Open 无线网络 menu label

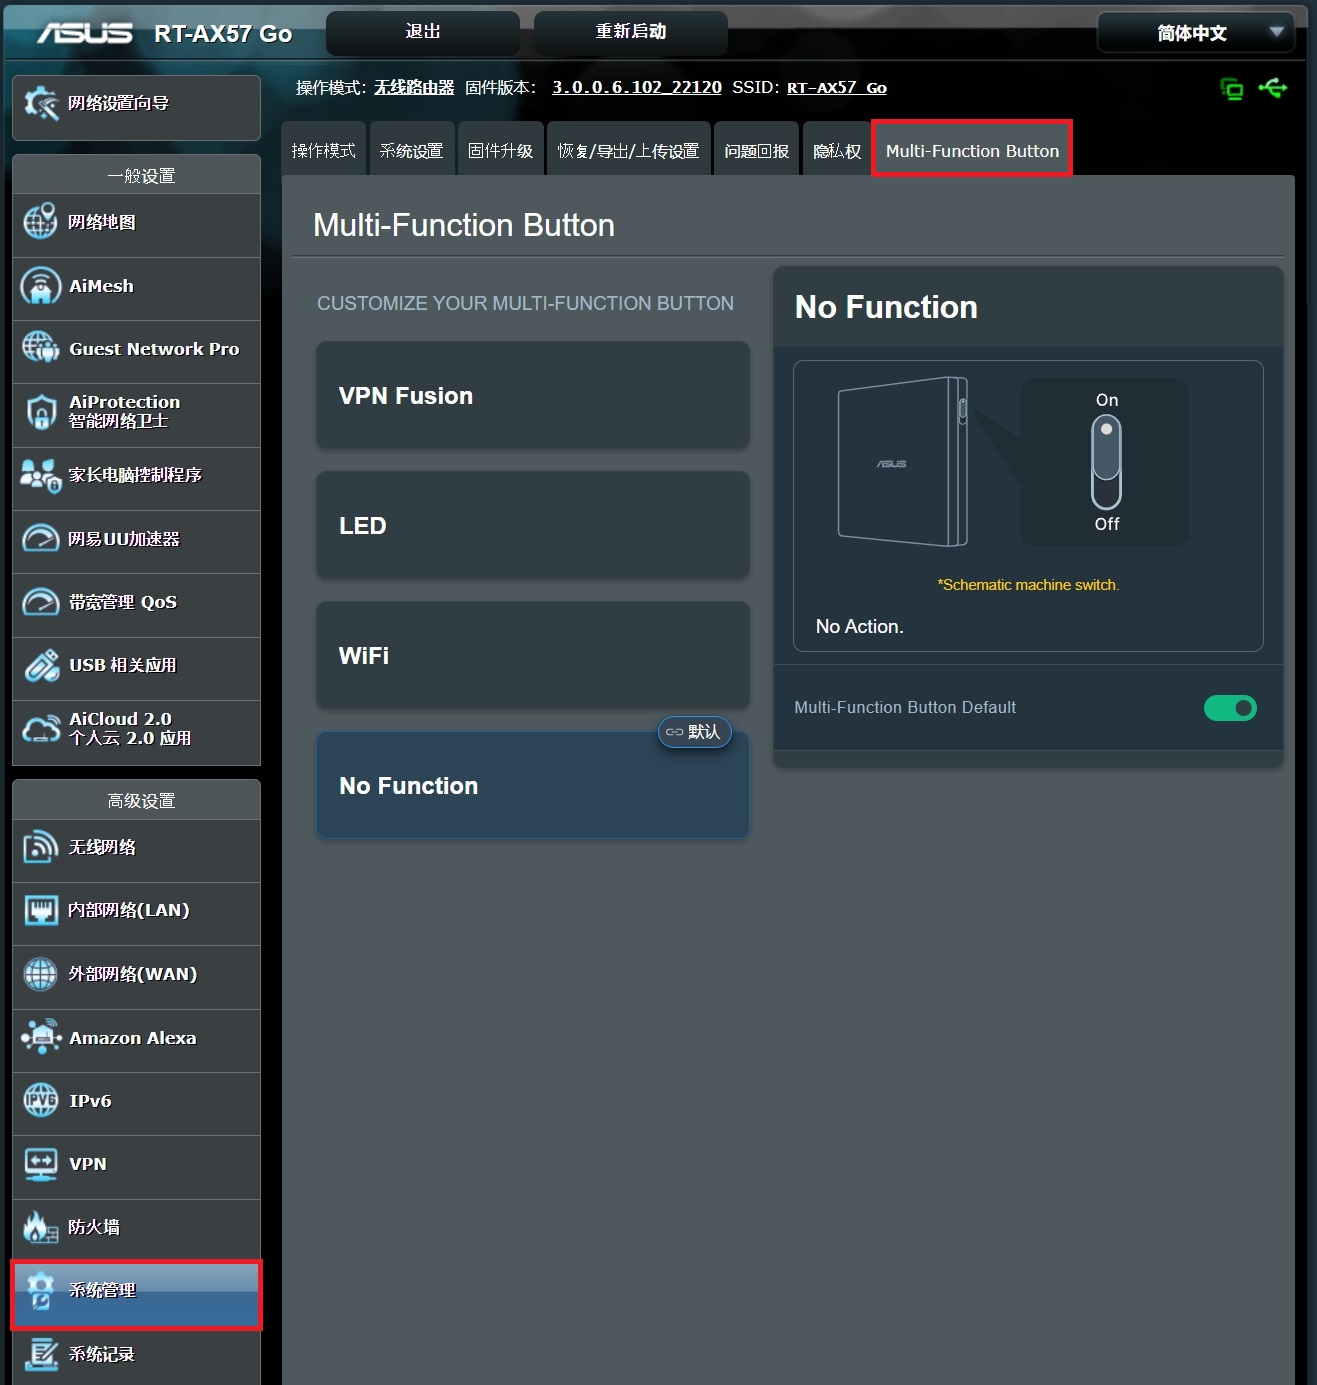(x=102, y=847)
